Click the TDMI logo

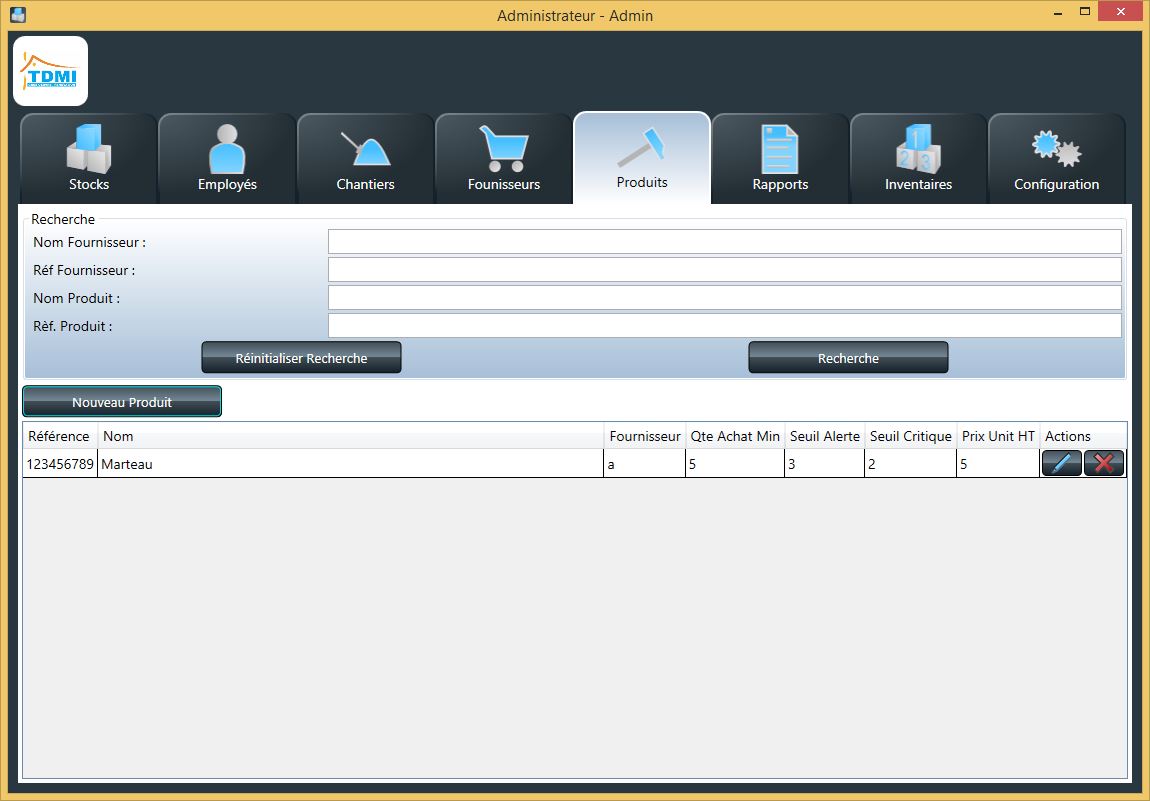tap(51, 71)
